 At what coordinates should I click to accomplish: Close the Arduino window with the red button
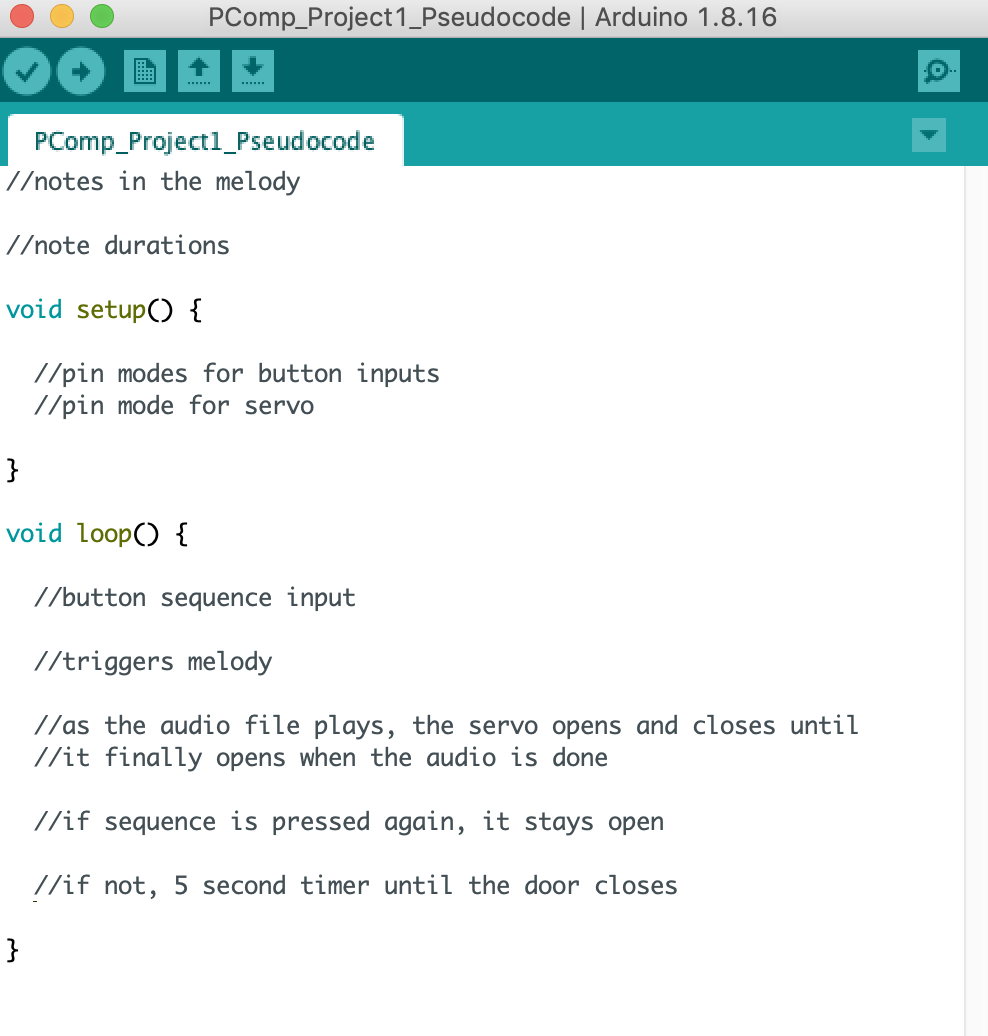click(22, 17)
